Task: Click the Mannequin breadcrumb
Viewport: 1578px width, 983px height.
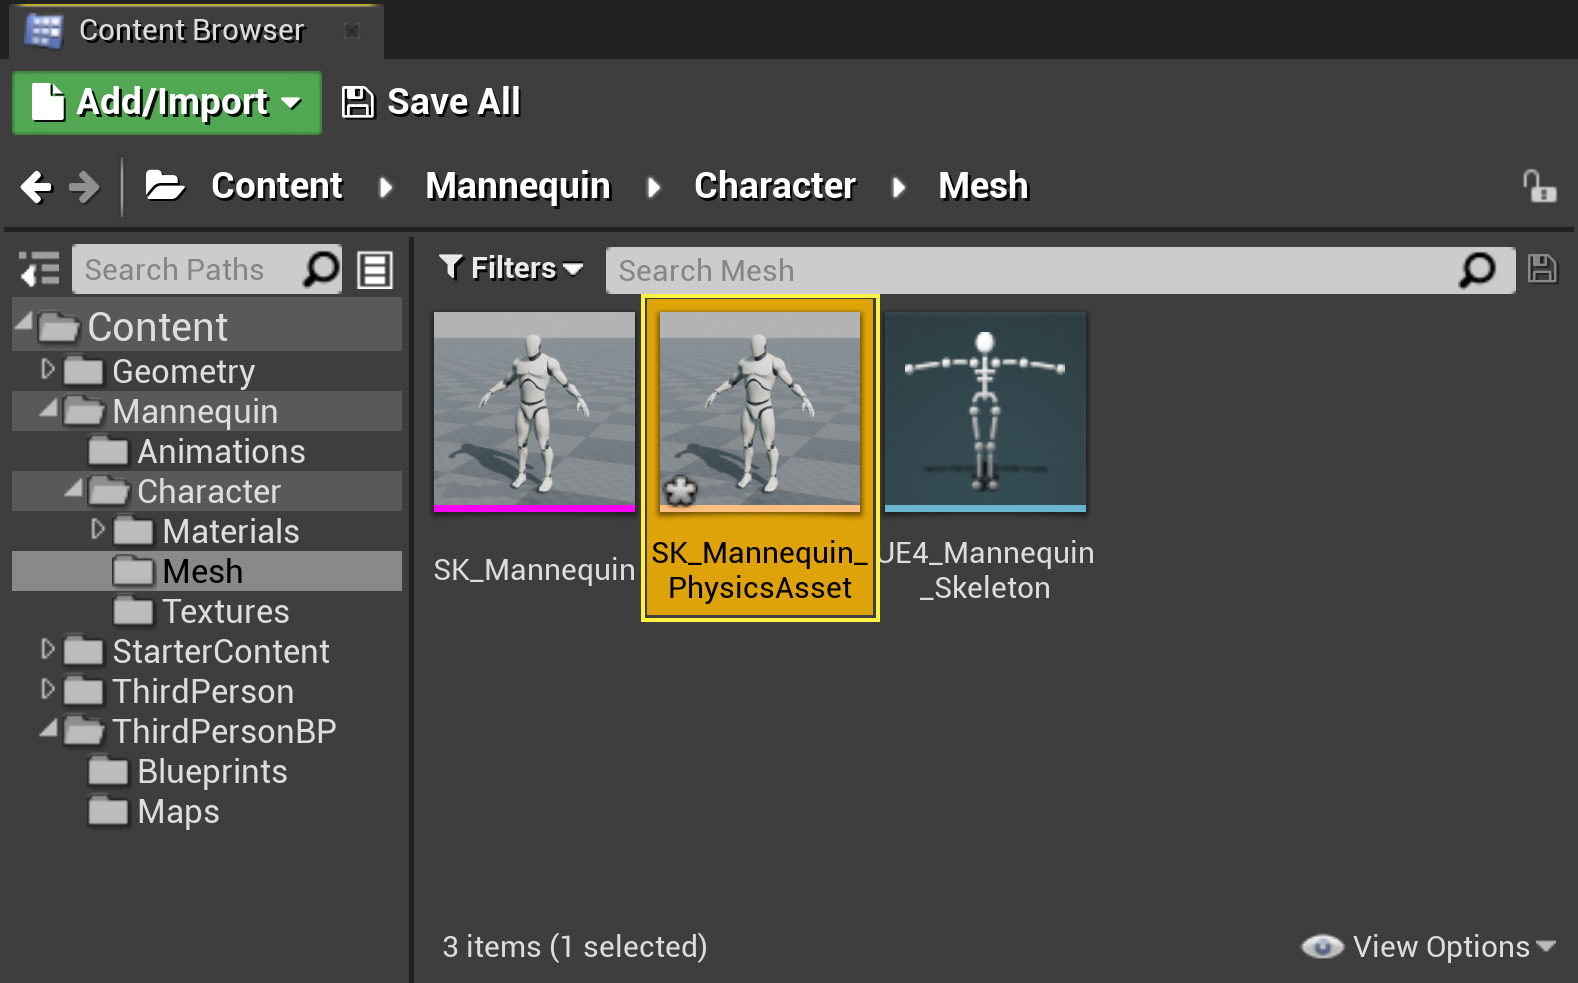Action: tap(518, 186)
